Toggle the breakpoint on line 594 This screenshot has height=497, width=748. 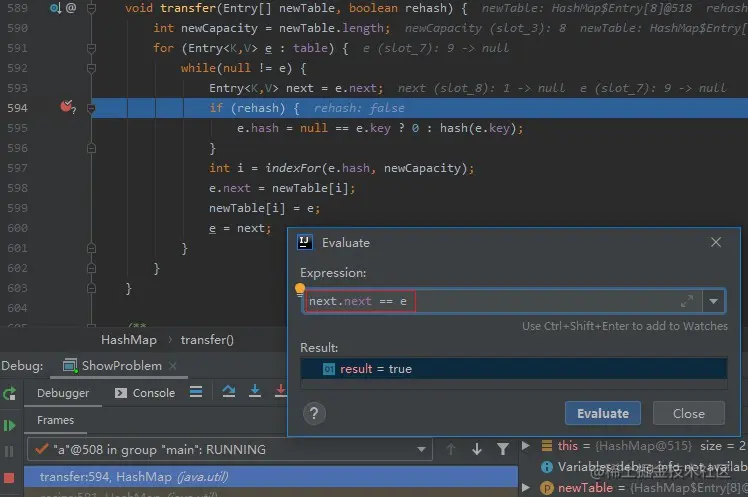pos(66,107)
